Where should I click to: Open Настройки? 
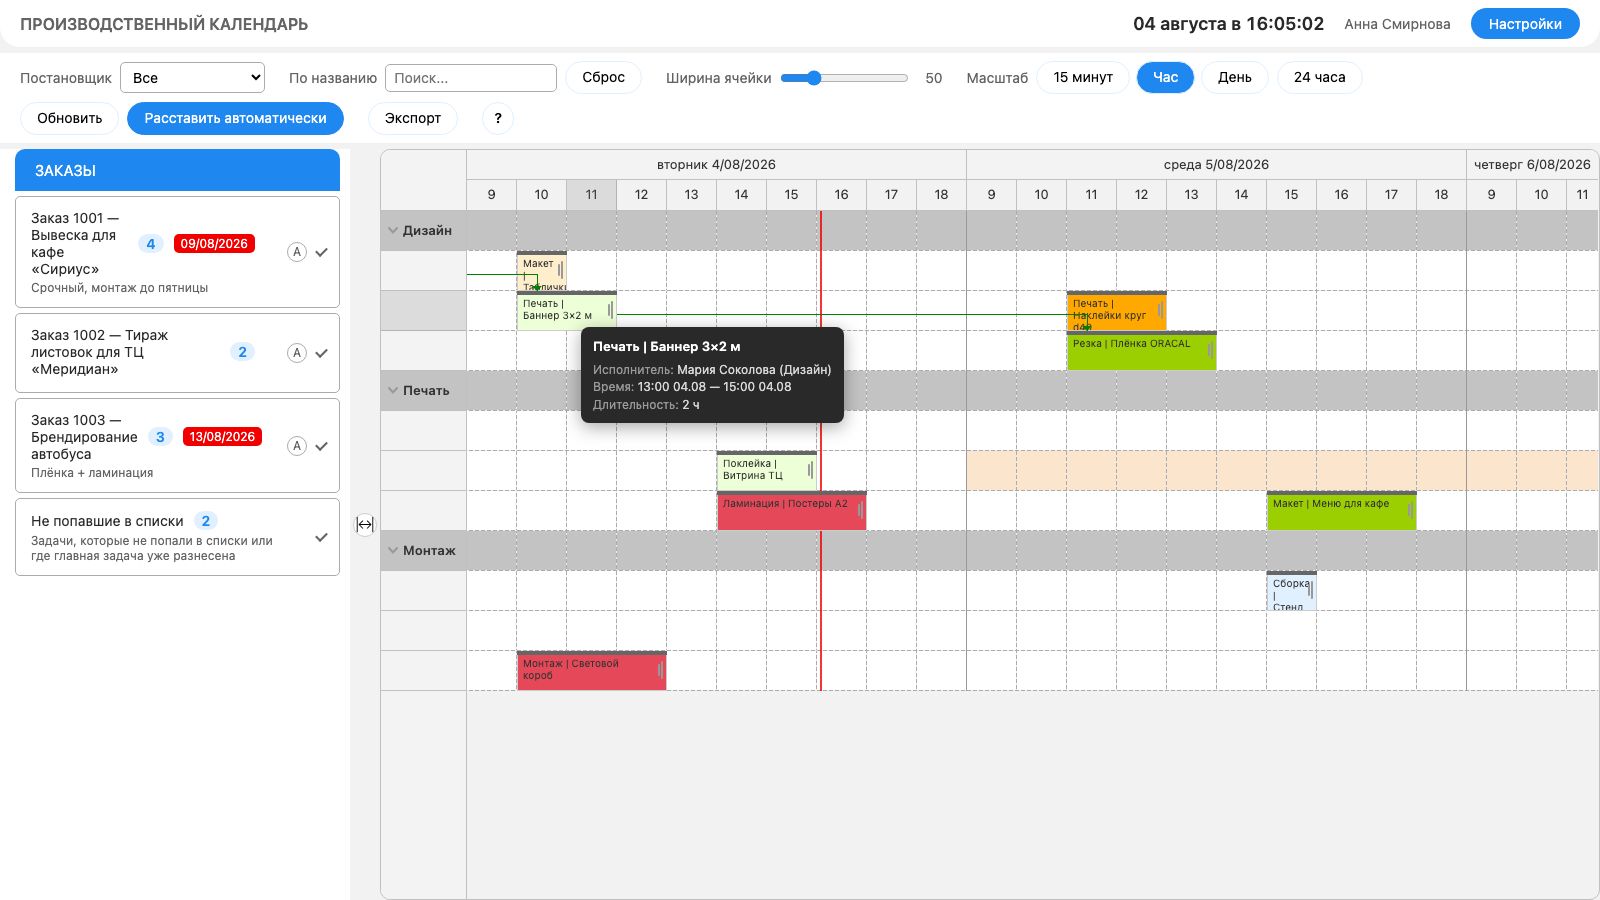pos(1525,24)
